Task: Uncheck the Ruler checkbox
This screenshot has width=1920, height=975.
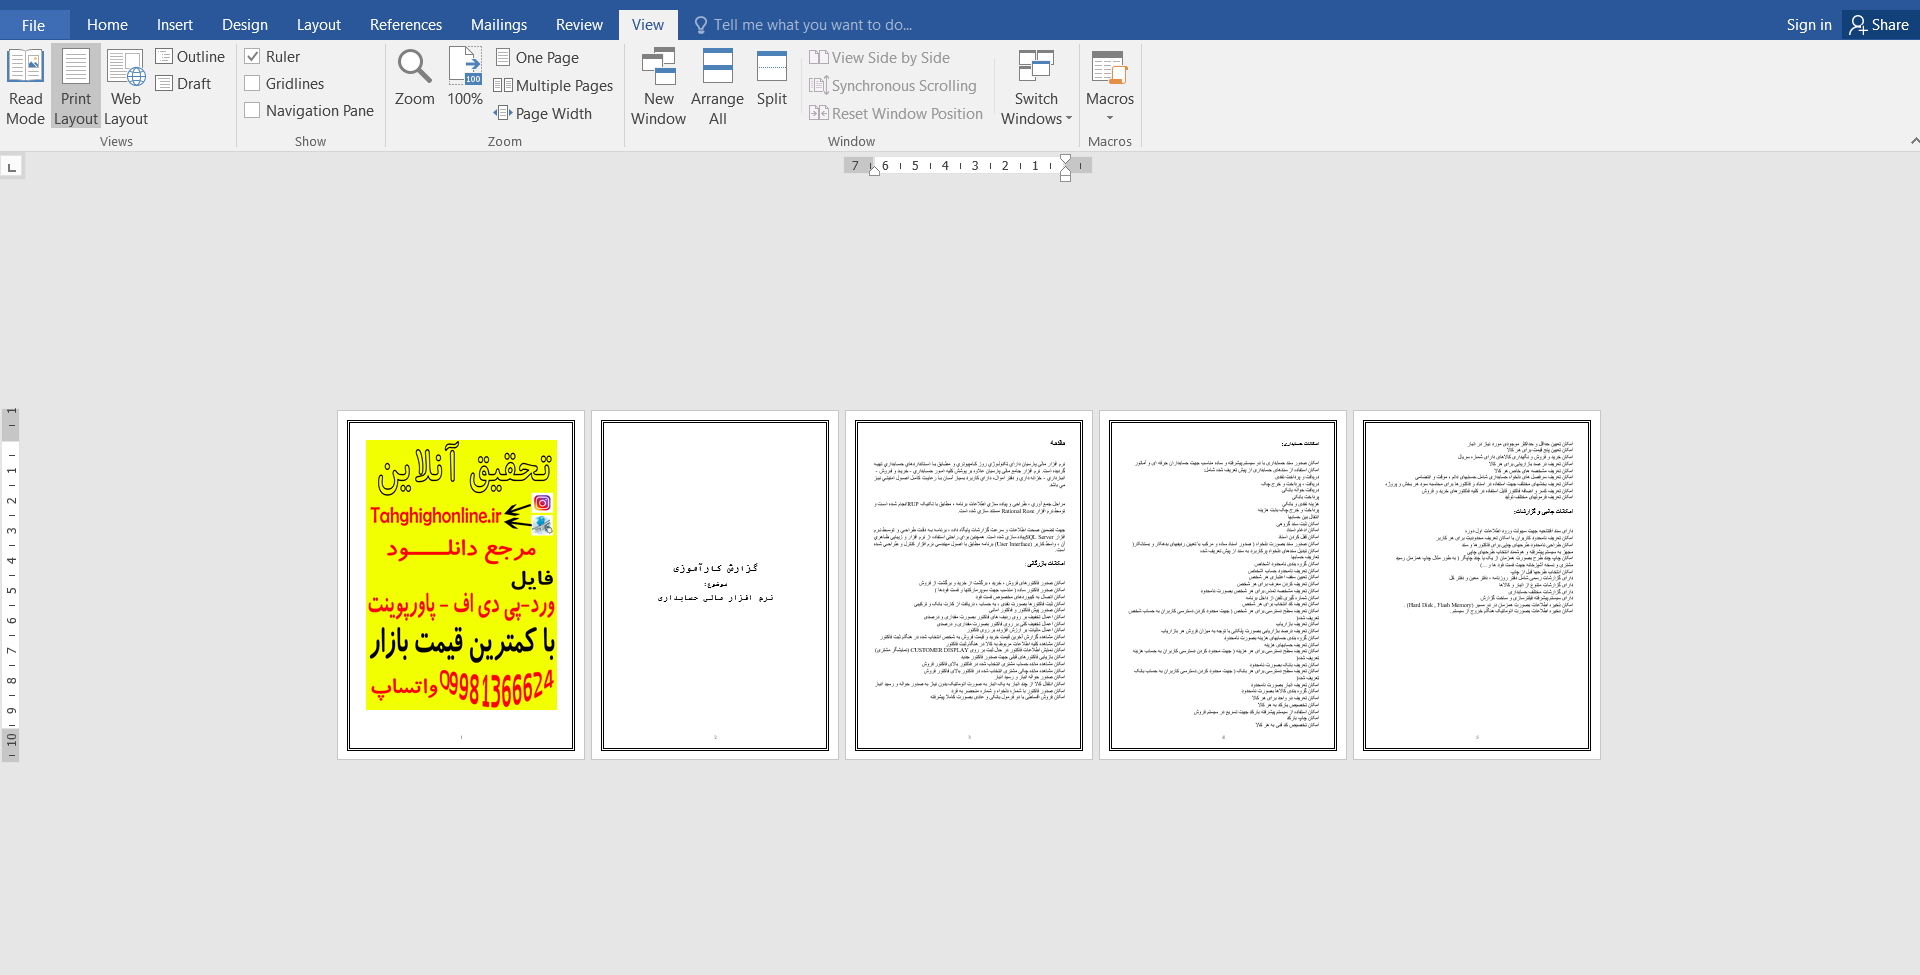Action: (253, 57)
